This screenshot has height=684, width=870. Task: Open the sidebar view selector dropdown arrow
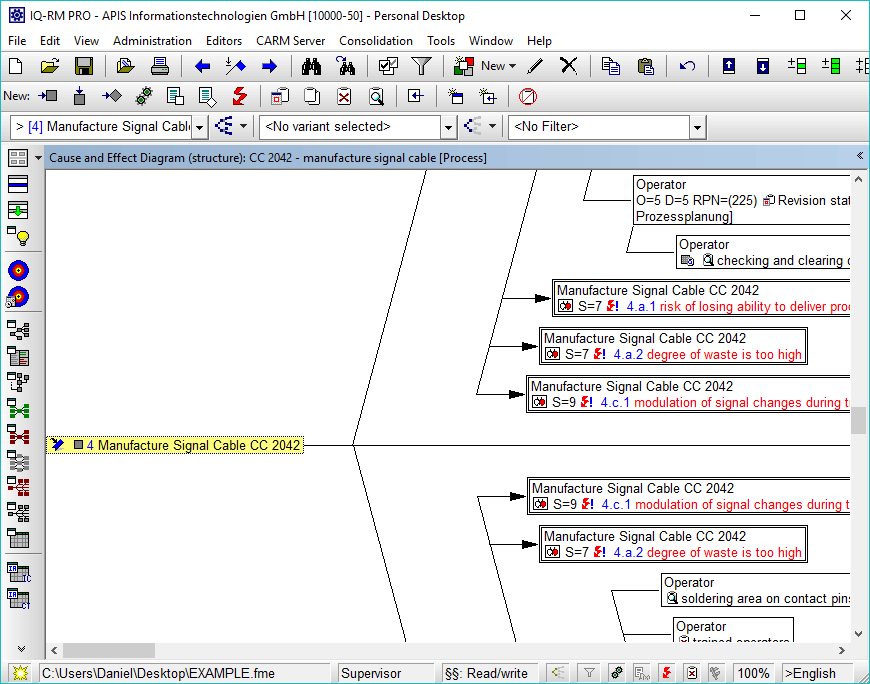tap(38, 158)
